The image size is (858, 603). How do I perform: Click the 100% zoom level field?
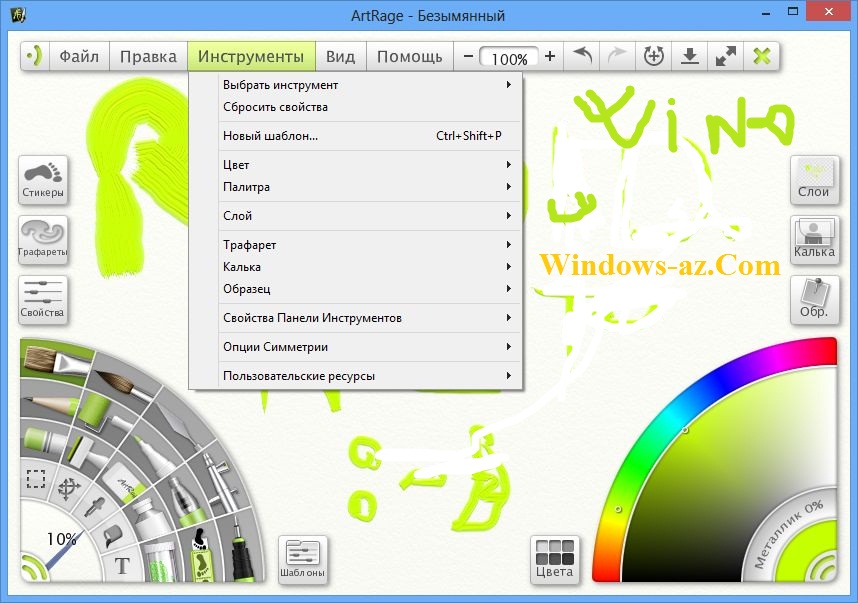pyautogui.click(x=508, y=57)
